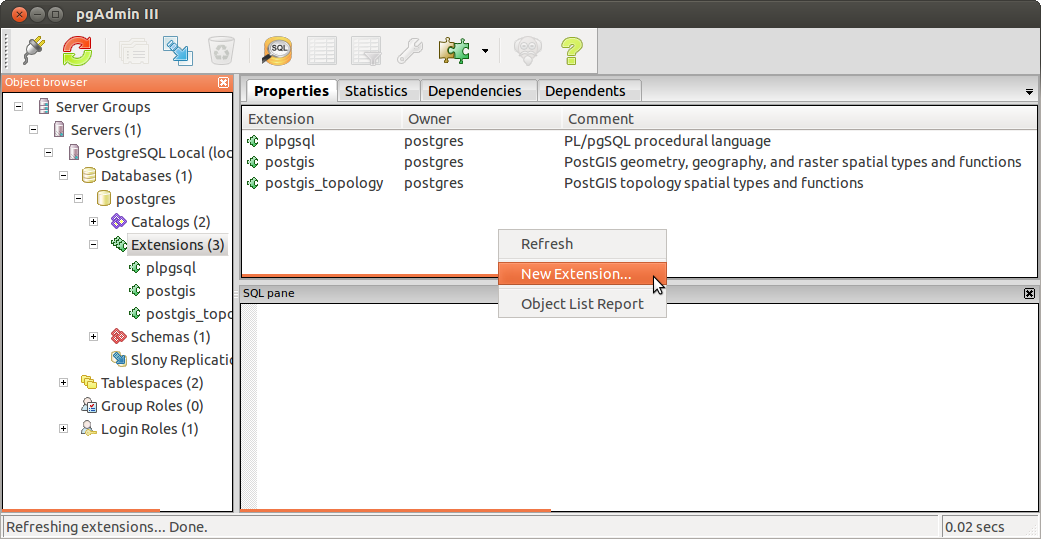The height and width of the screenshot is (539, 1041).
Task: Open the SQL query tool icon
Action: pyautogui.click(x=278, y=50)
